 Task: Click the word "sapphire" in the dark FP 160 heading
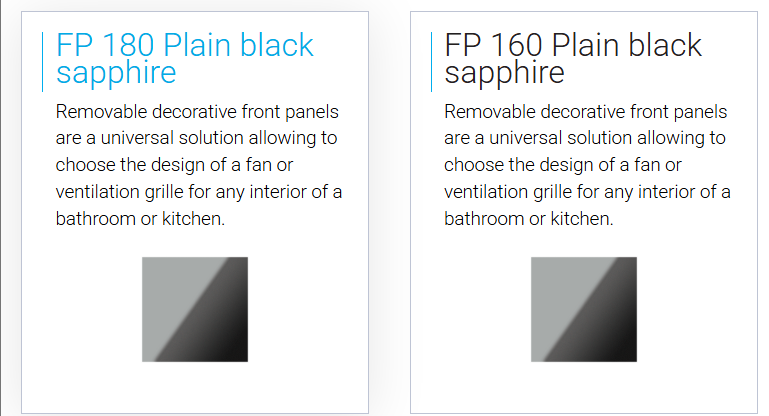pos(504,74)
